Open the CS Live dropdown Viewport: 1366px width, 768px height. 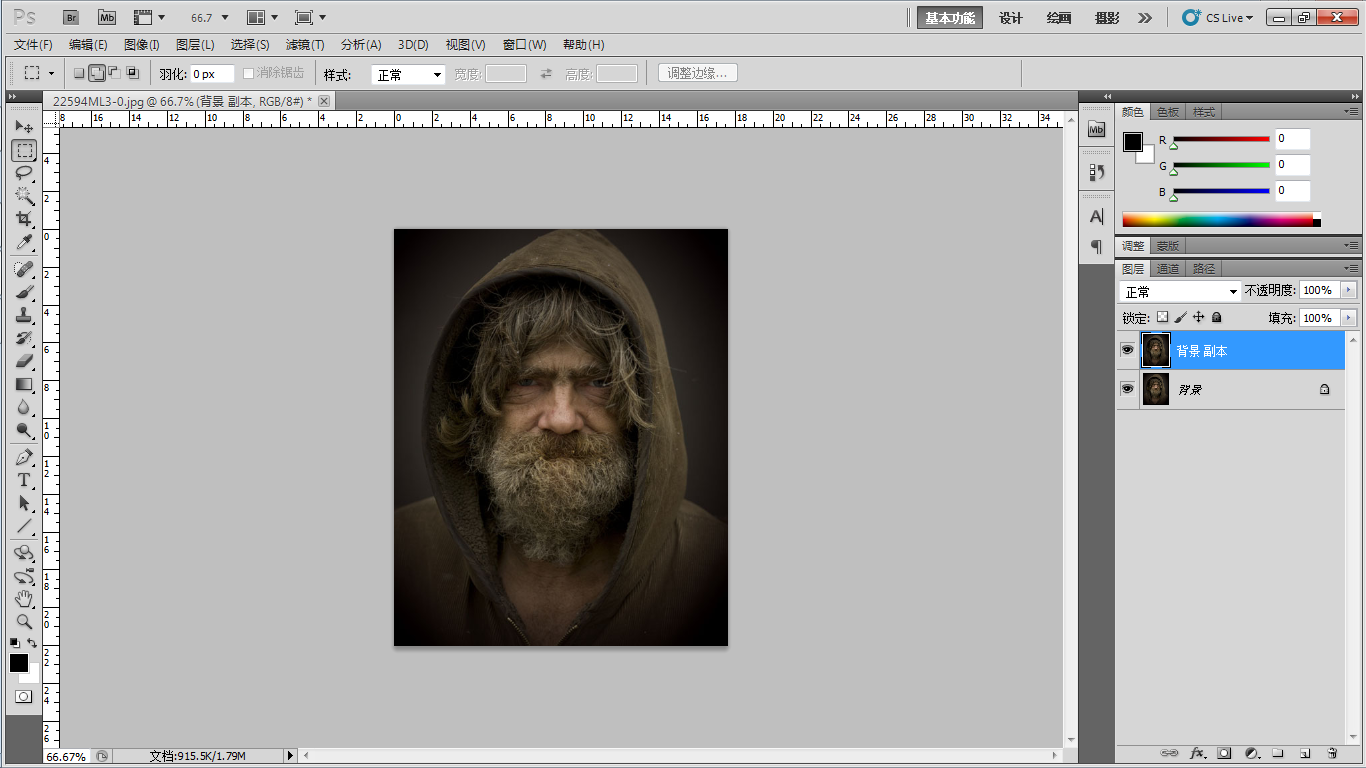(1217, 18)
